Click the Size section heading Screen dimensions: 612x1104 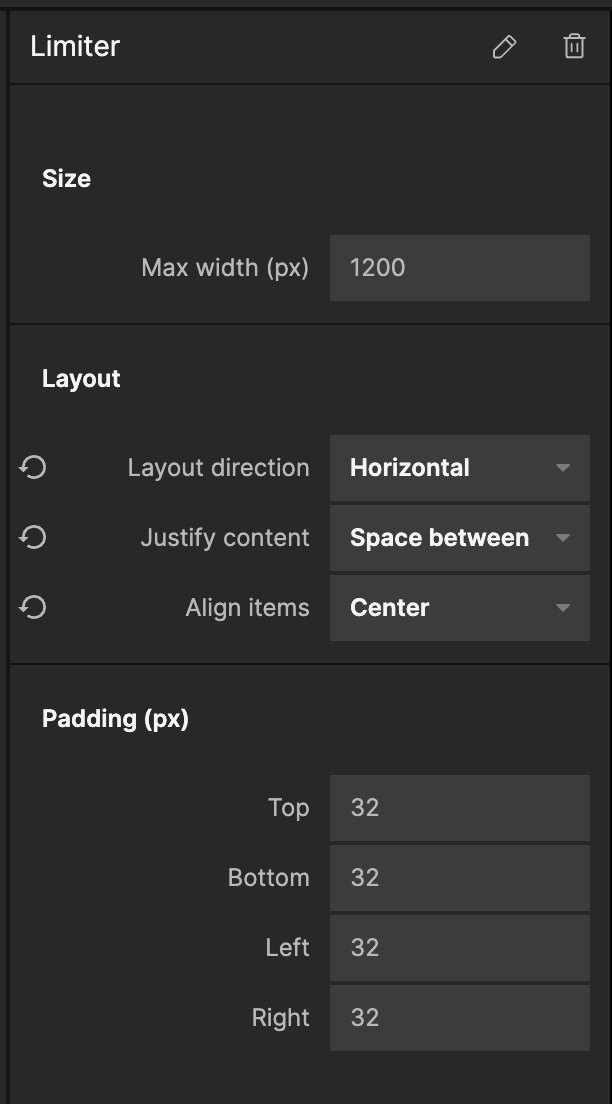pyautogui.click(x=67, y=179)
